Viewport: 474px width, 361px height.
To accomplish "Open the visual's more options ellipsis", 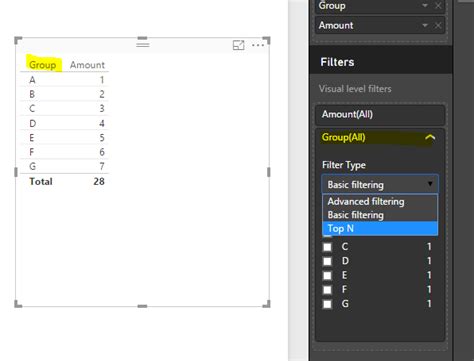I will (x=258, y=45).
